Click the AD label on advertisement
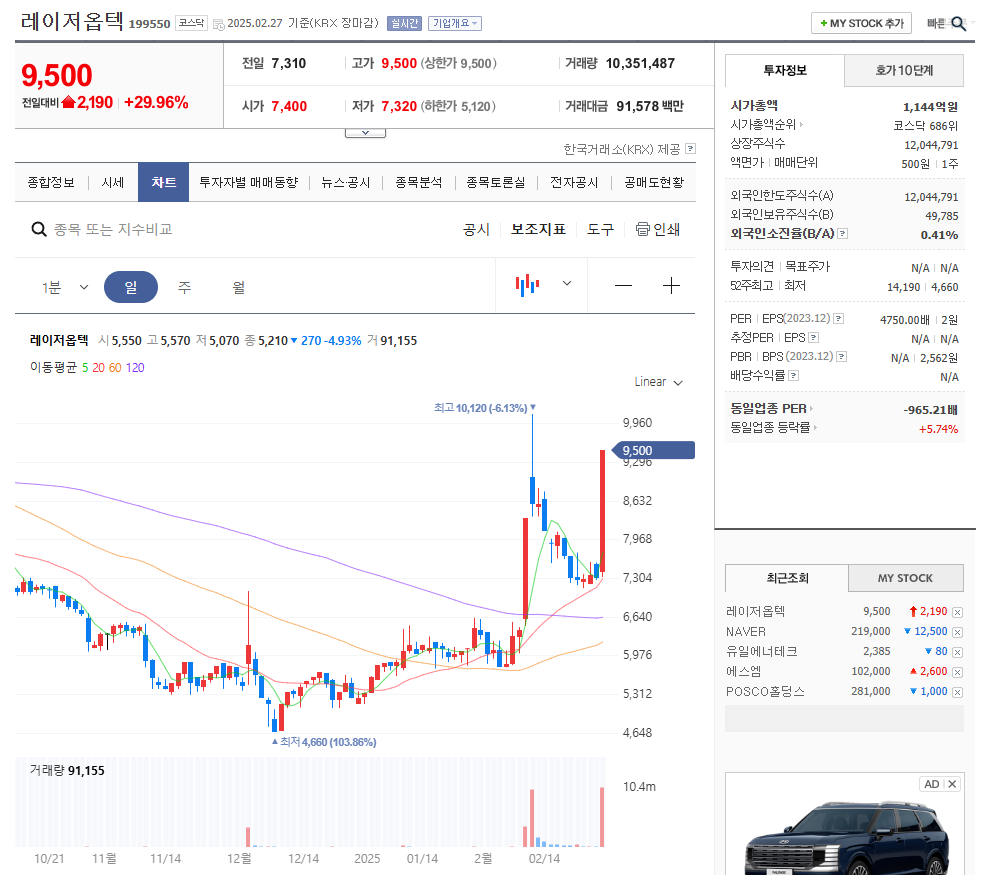Viewport: 981px width, 875px height. click(932, 784)
